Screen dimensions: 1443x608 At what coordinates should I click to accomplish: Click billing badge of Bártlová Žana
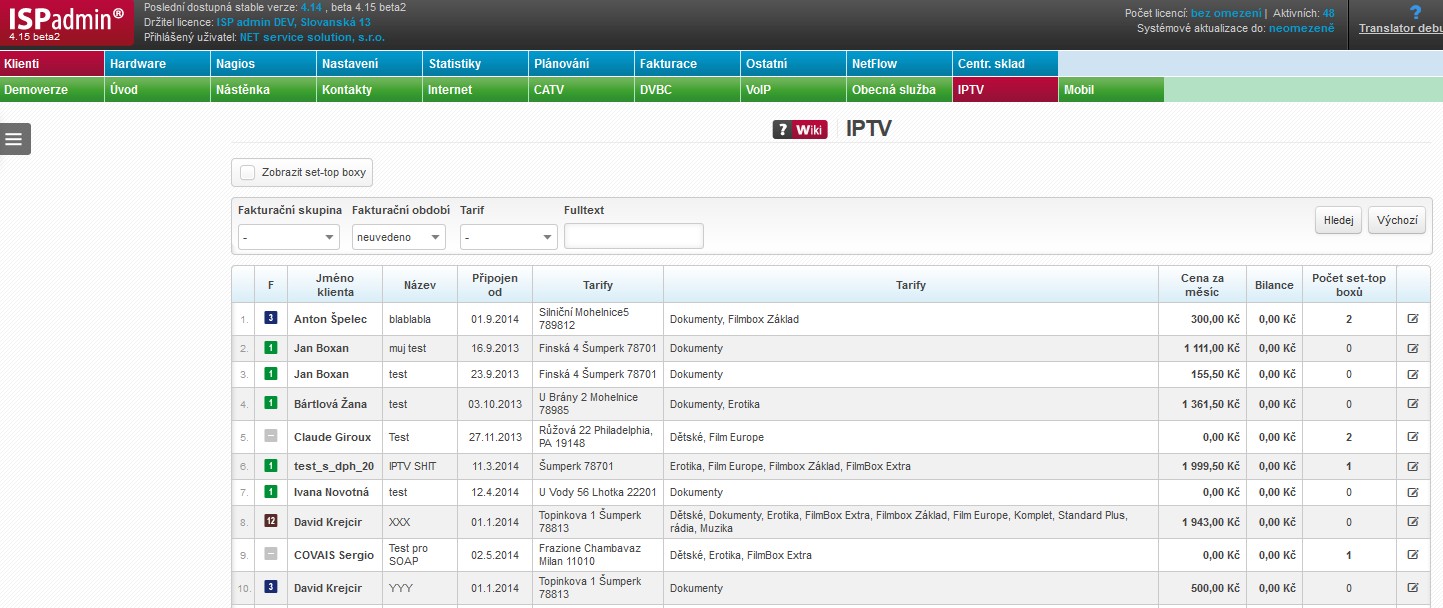270,403
